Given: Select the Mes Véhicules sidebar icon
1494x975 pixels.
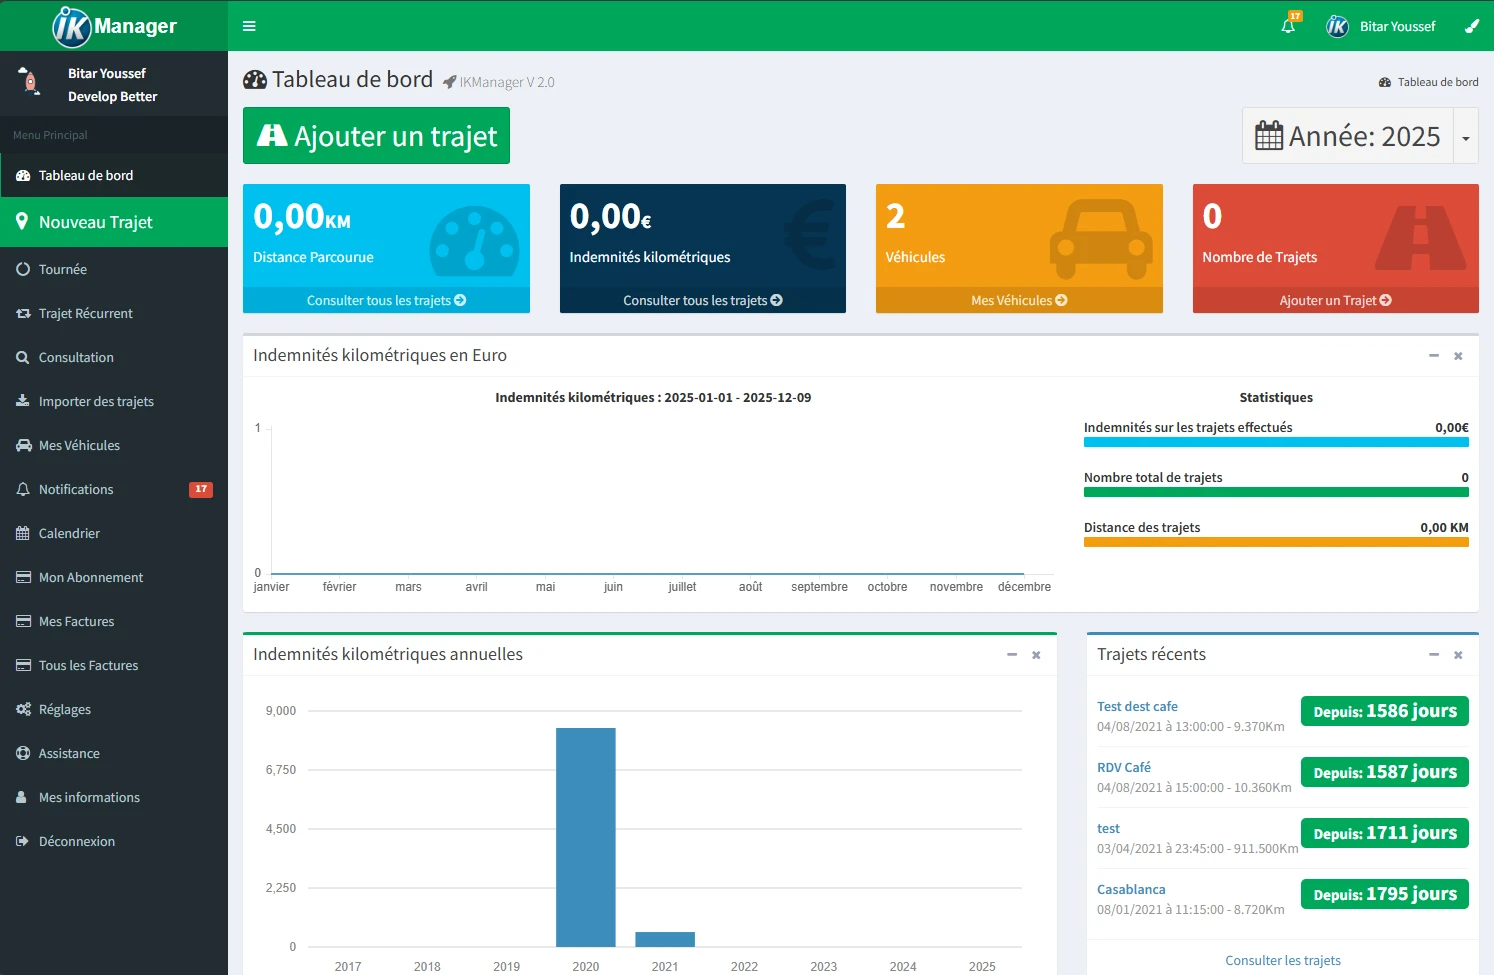Looking at the screenshot, I should (24, 445).
